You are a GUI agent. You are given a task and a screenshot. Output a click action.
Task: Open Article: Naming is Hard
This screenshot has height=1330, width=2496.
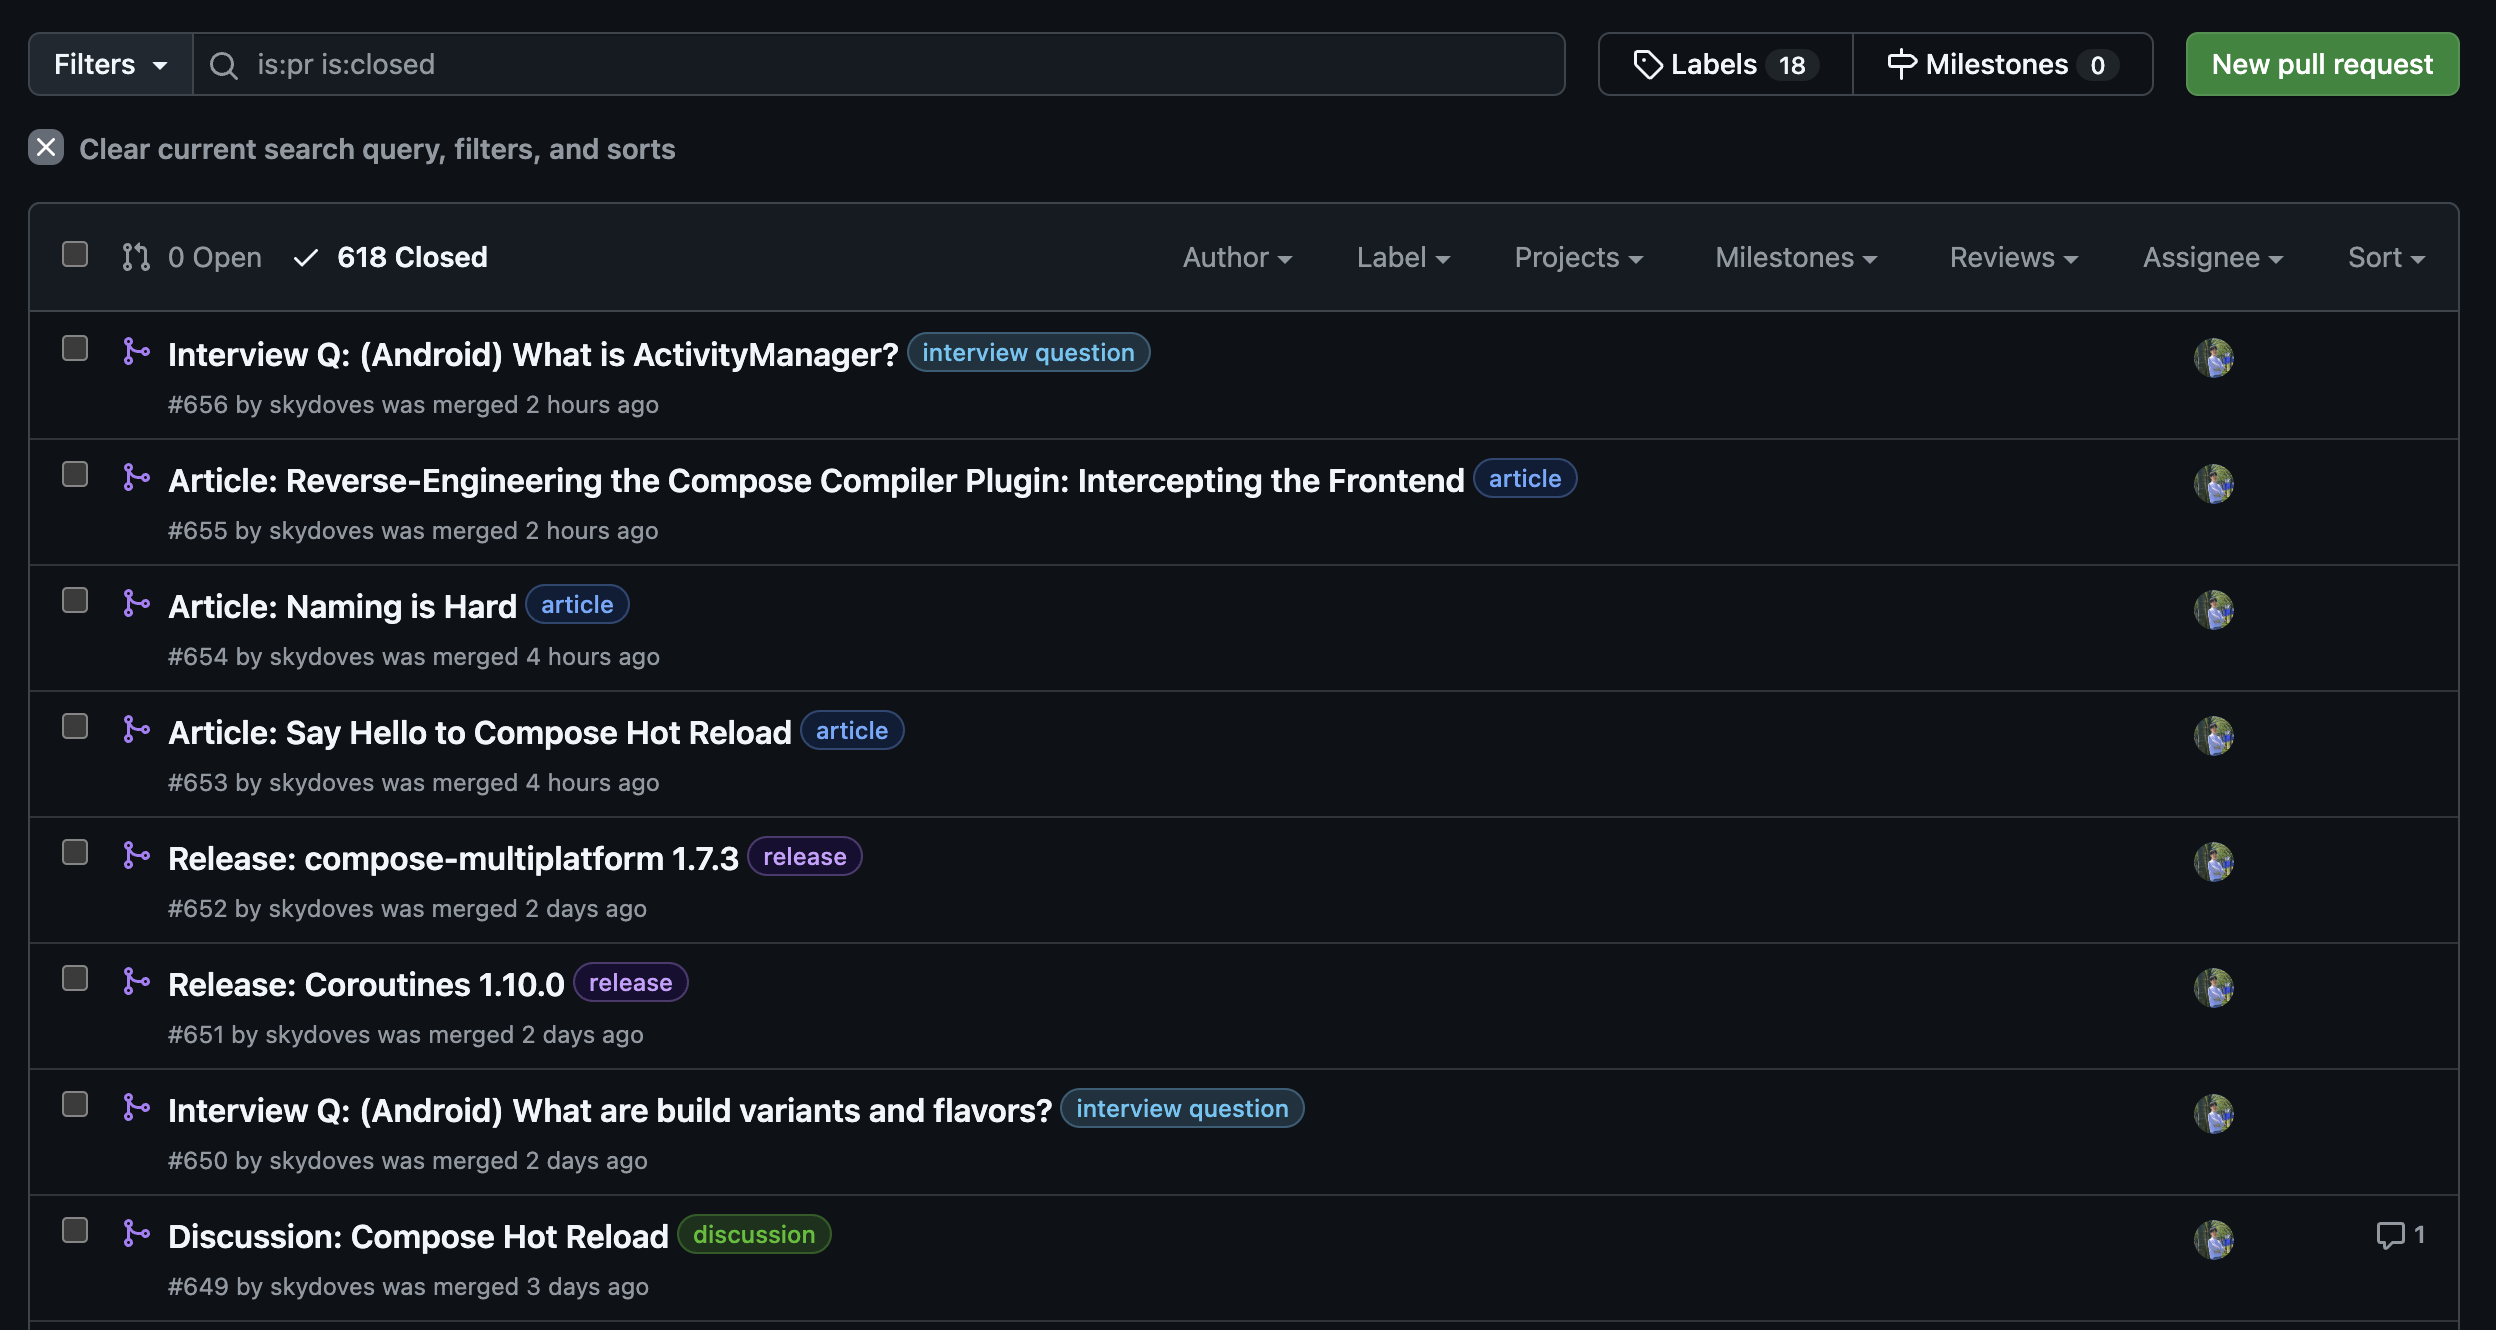click(x=342, y=606)
